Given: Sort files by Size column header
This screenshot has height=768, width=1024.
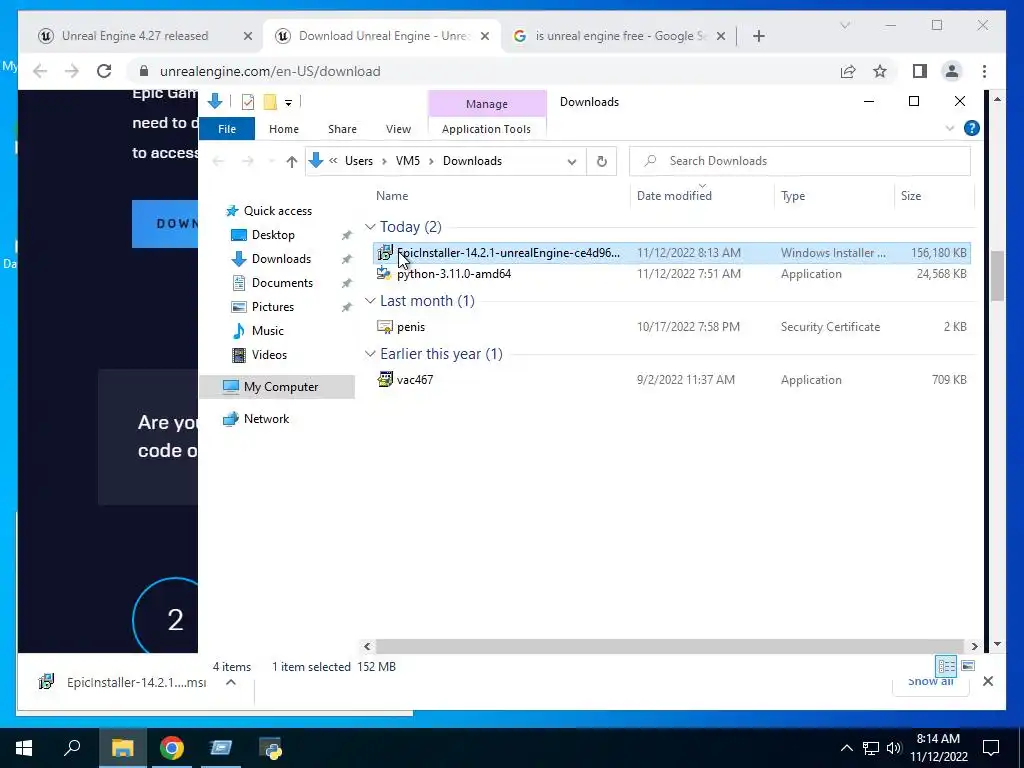Looking at the screenshot, I should [910, 195].
